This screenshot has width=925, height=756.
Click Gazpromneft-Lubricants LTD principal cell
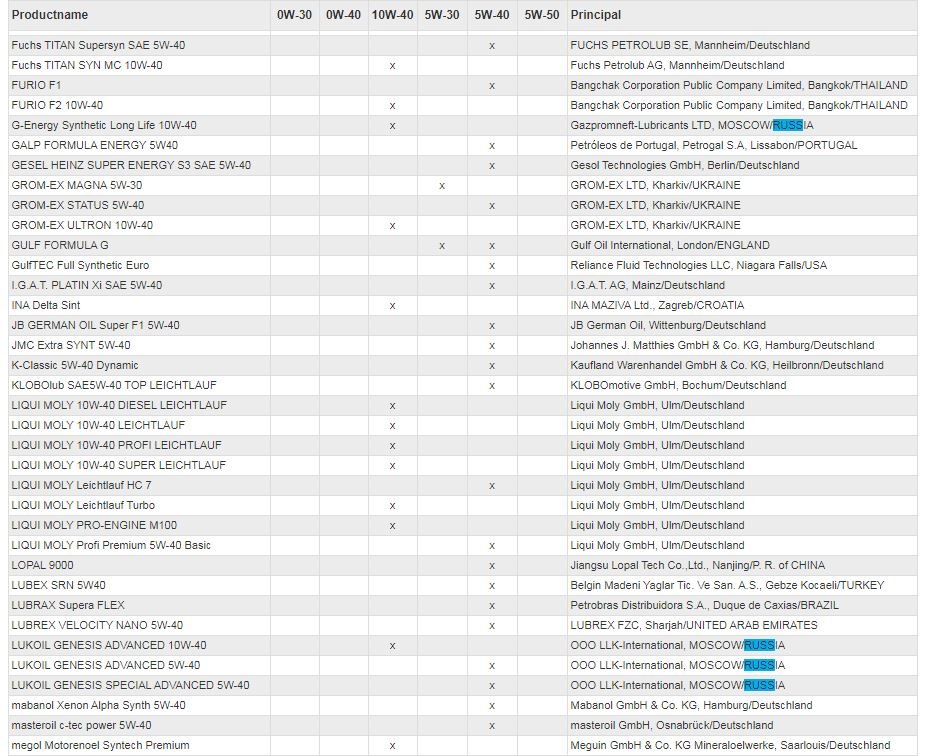[x=692, y=126]
